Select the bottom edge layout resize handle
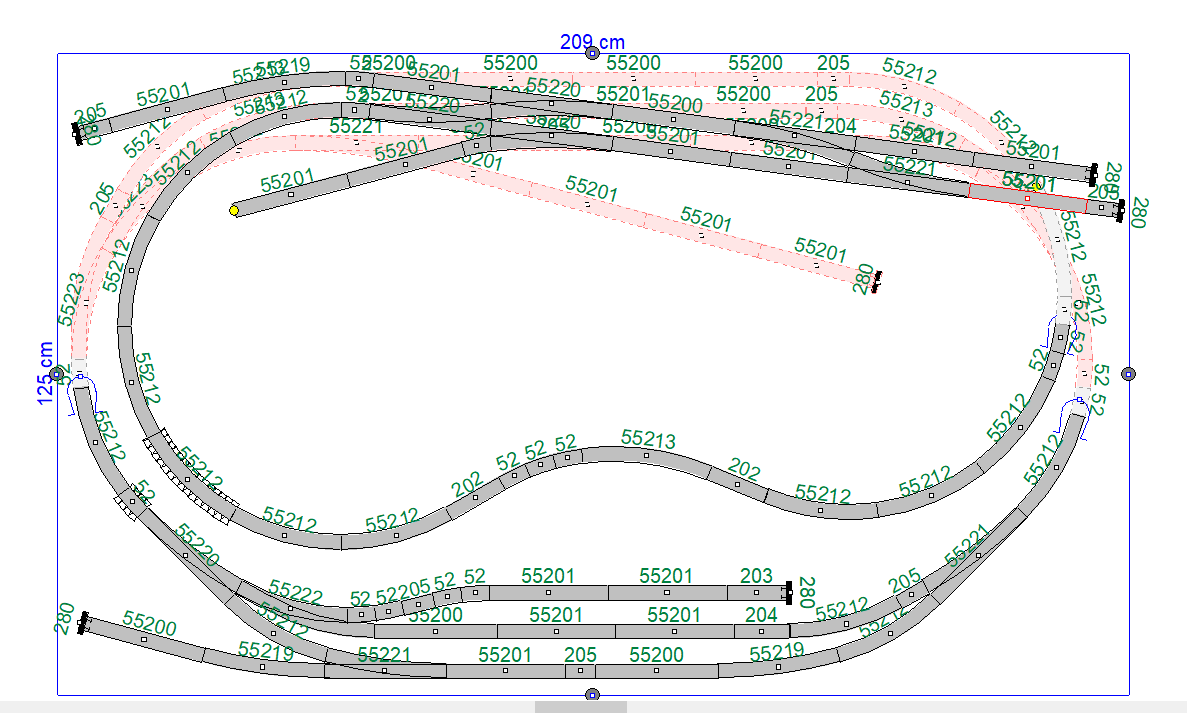 592,694
